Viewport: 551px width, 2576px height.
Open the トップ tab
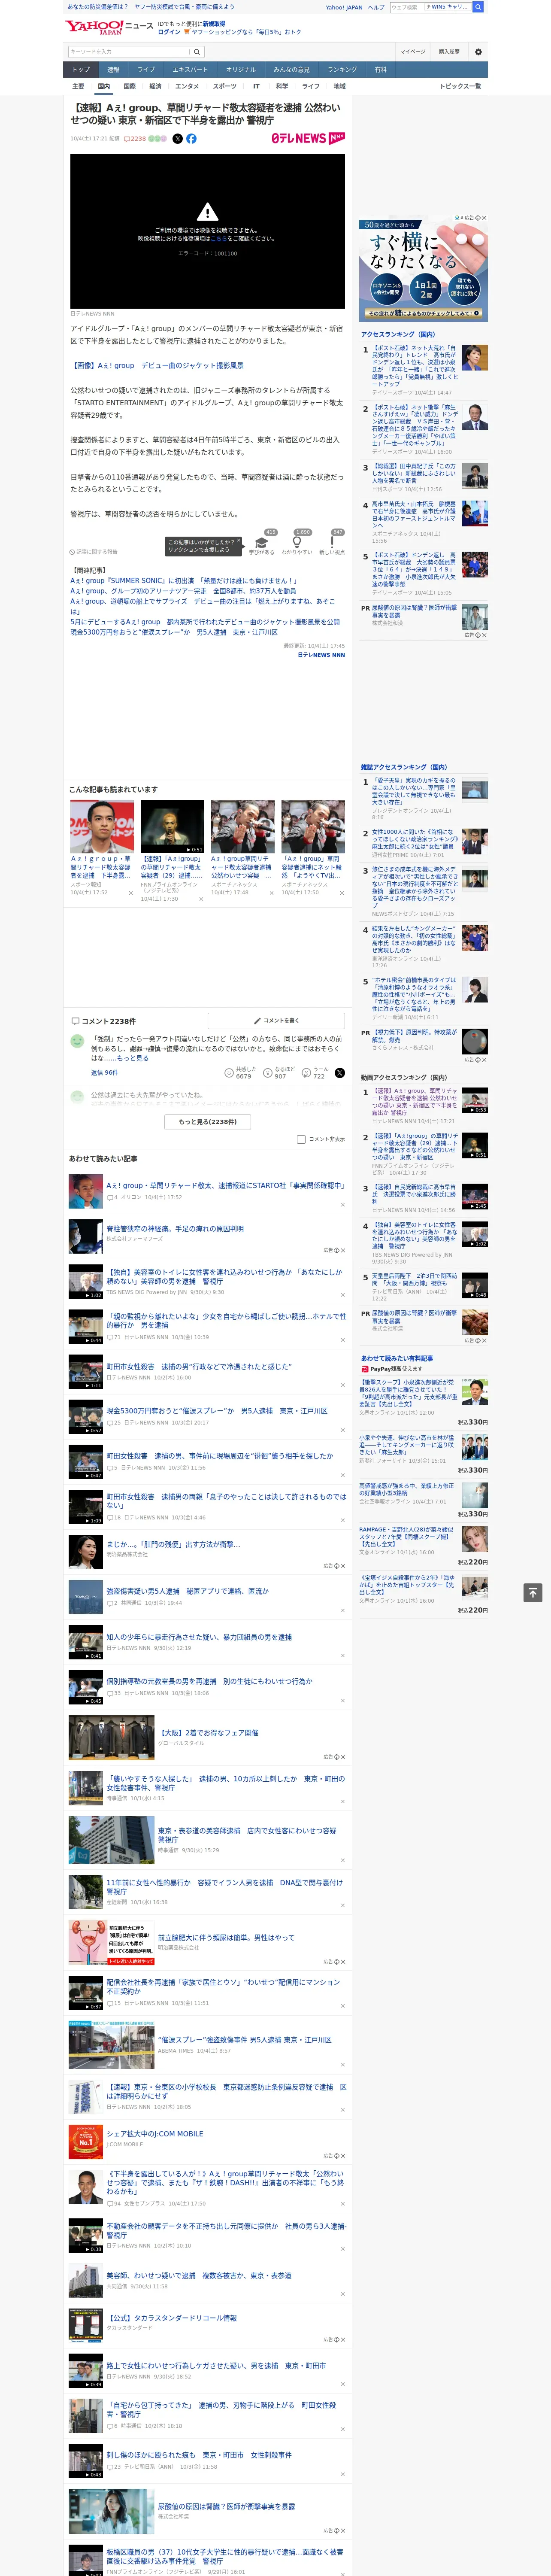click(81, 70)
